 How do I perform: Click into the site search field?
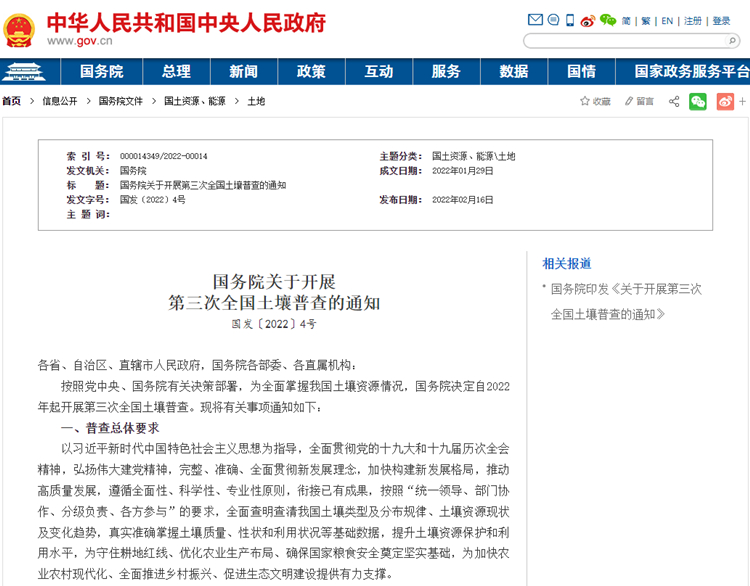(620, 41)
